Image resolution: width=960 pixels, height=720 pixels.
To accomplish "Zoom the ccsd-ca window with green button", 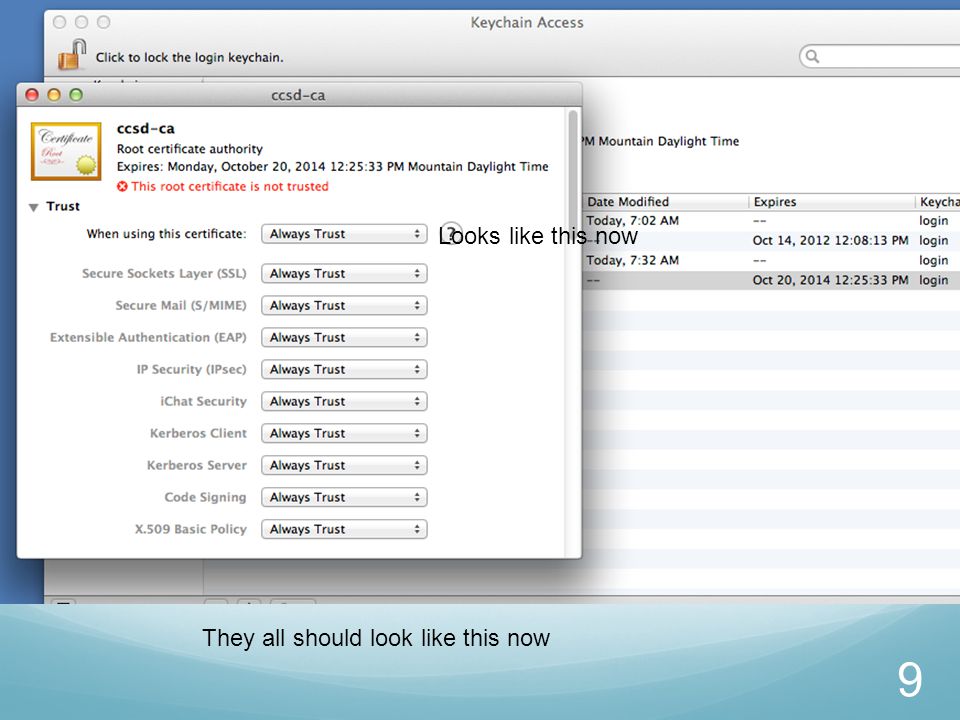I will (76, 95).
